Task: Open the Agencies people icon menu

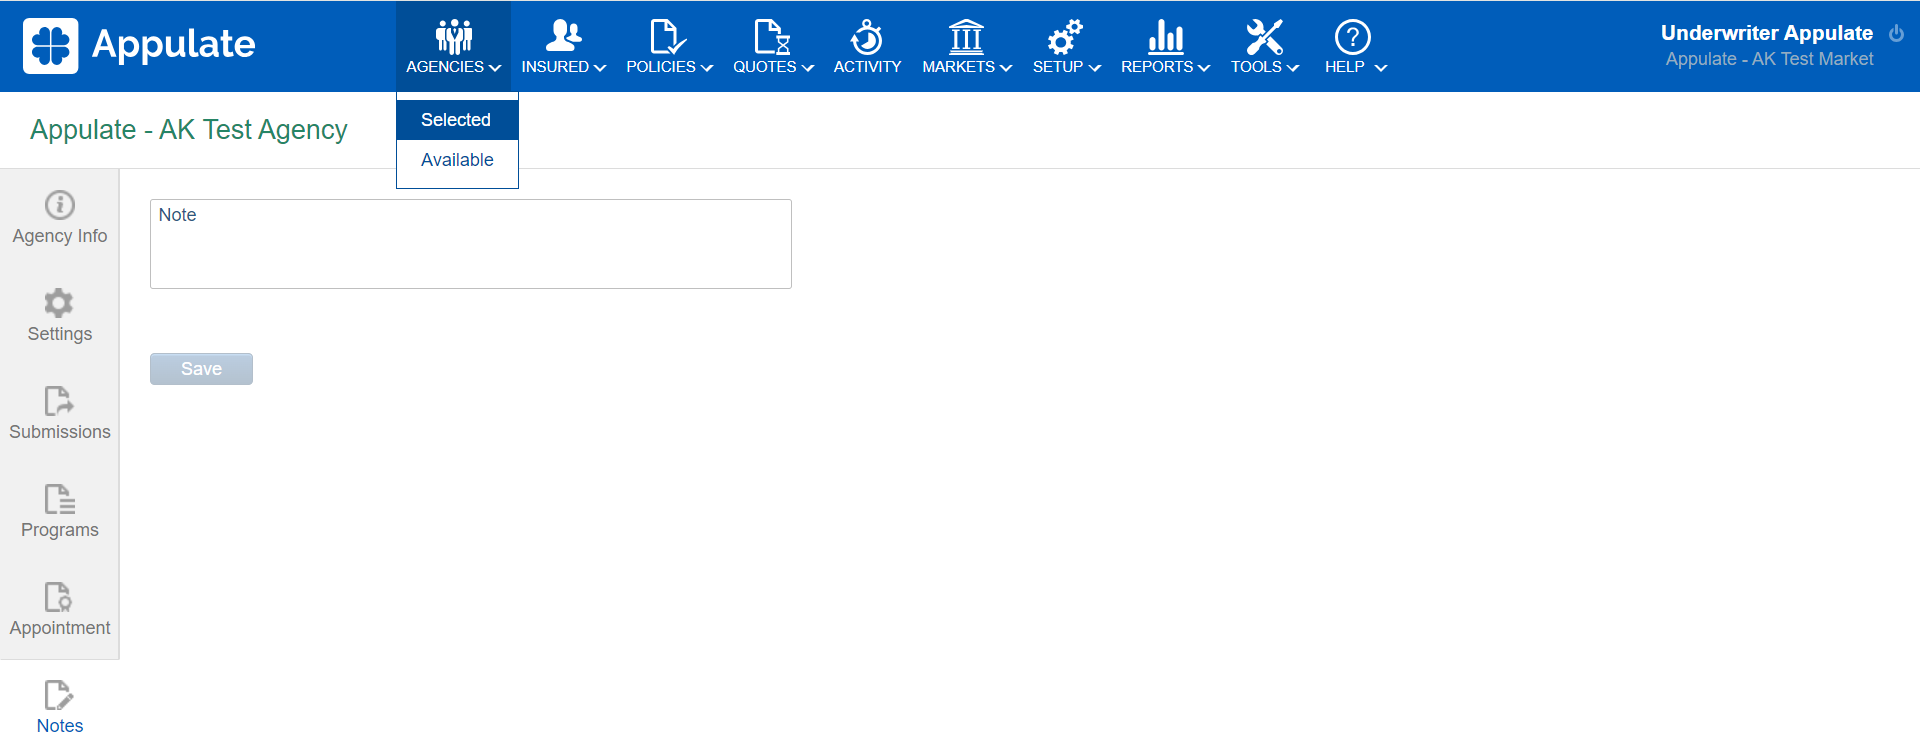Action: (x=453, y=37)
